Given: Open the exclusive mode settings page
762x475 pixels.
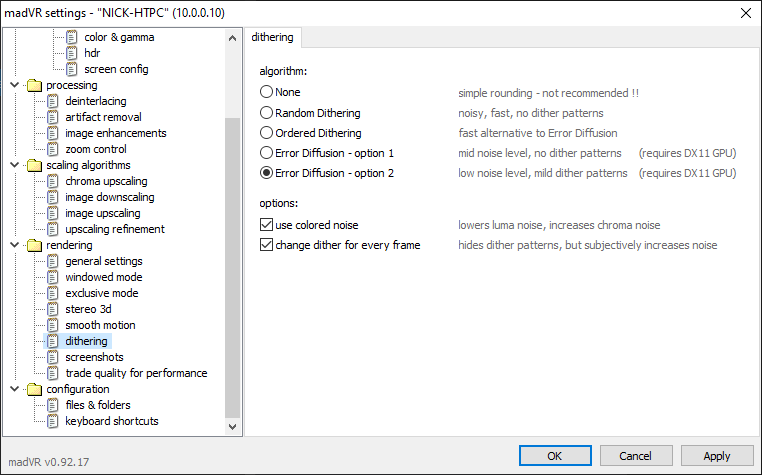Looking at the screenshot, I should click(x=101, y=293).
